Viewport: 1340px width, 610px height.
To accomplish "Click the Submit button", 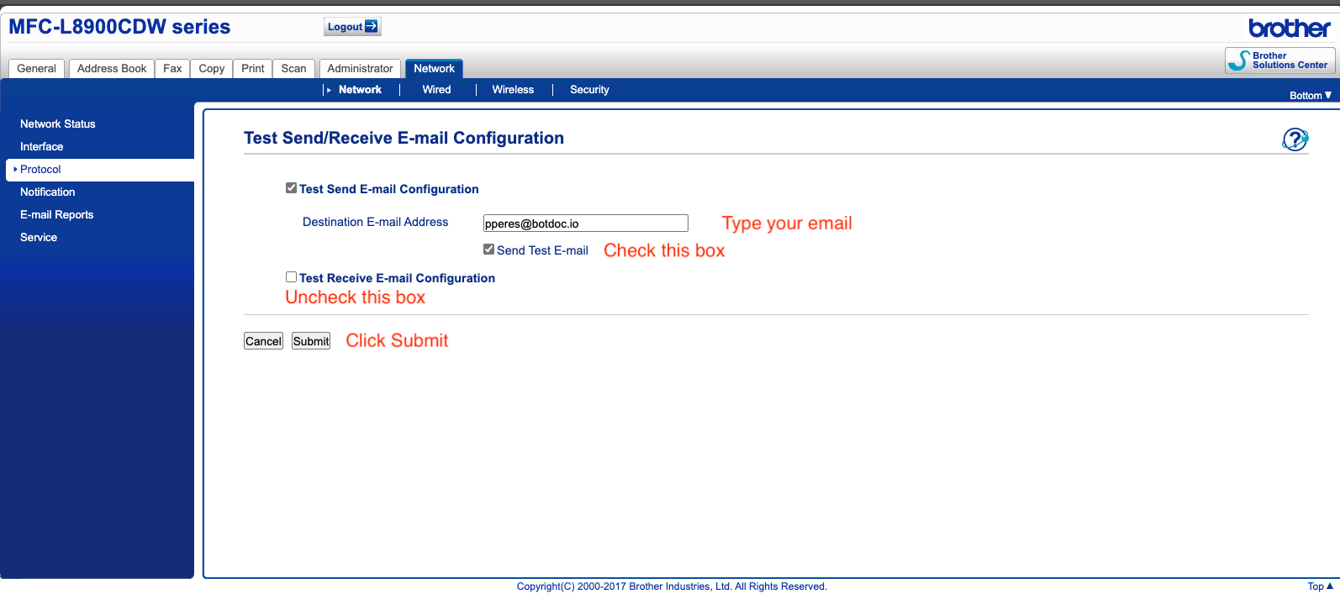I will pyautogui.click(x=311, y=341).
